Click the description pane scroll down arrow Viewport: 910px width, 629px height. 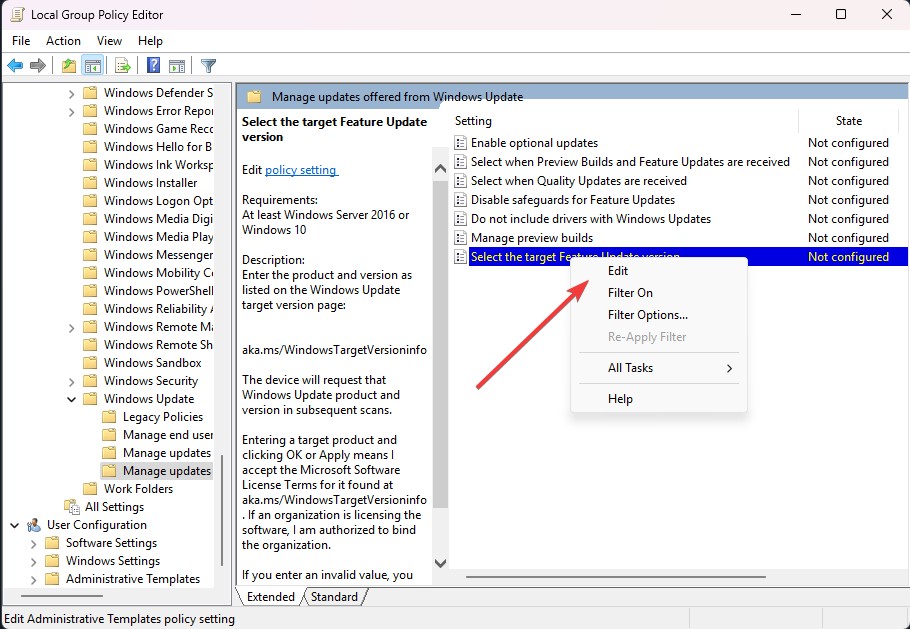tap(440, 563)
